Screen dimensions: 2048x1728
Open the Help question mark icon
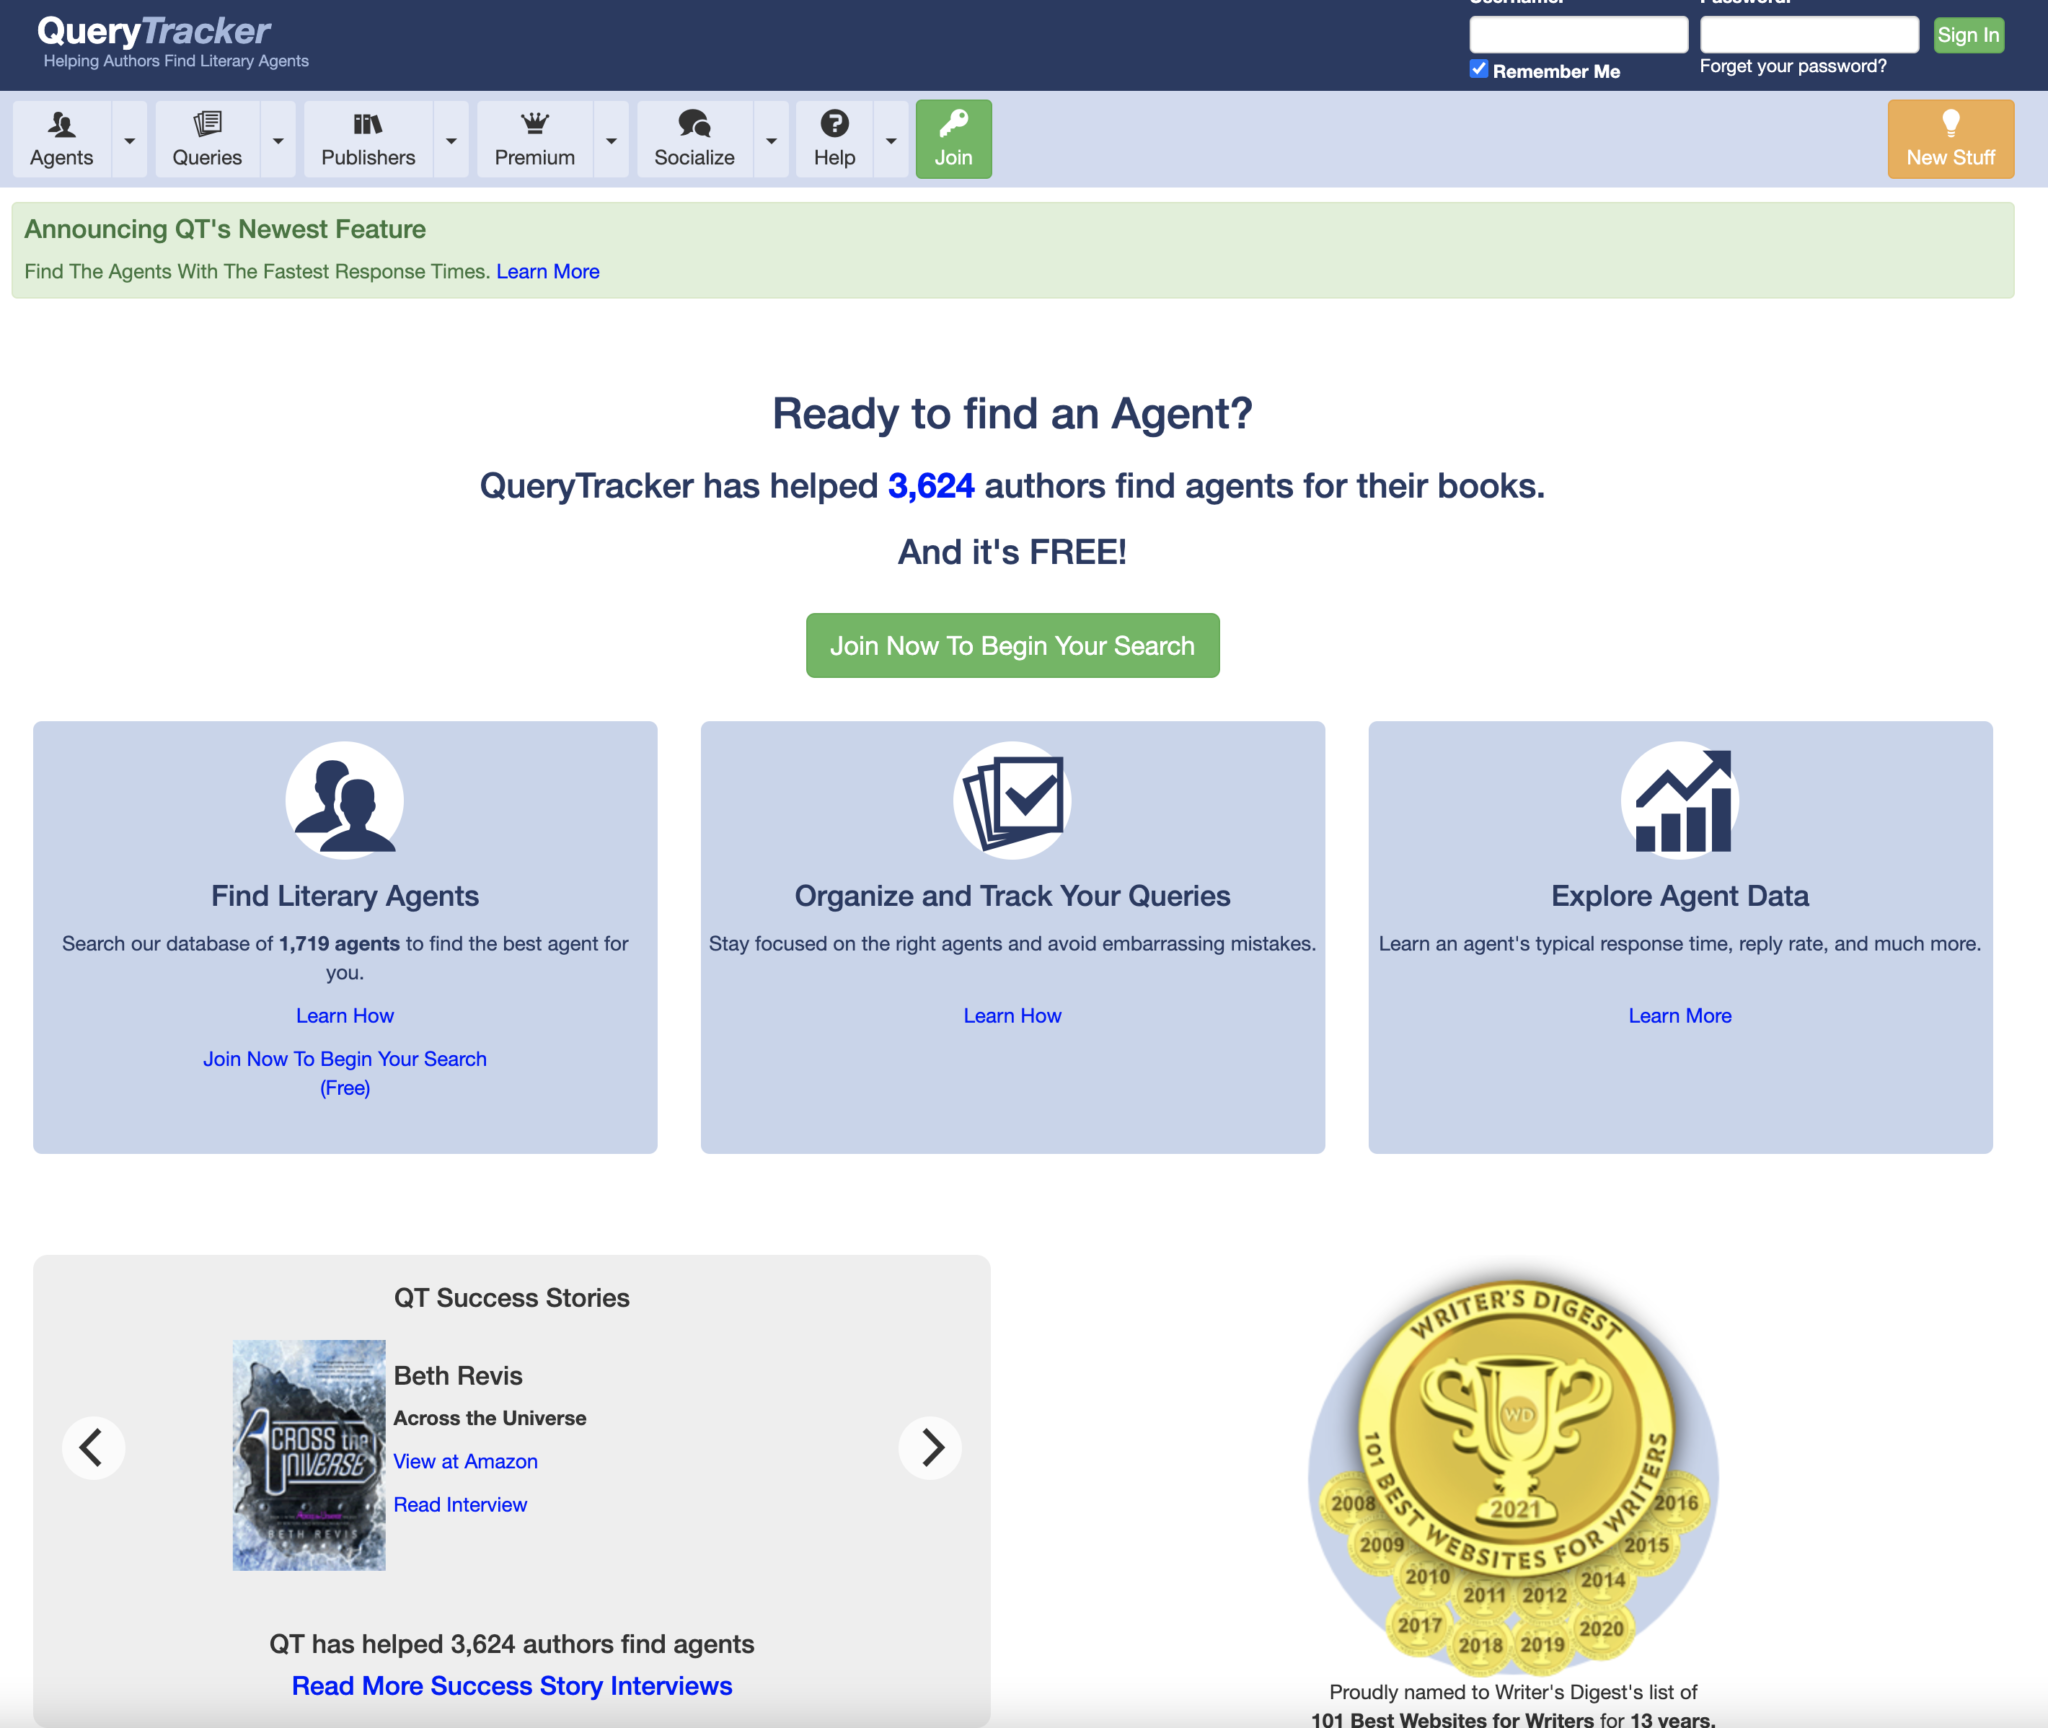pos(834,124)
